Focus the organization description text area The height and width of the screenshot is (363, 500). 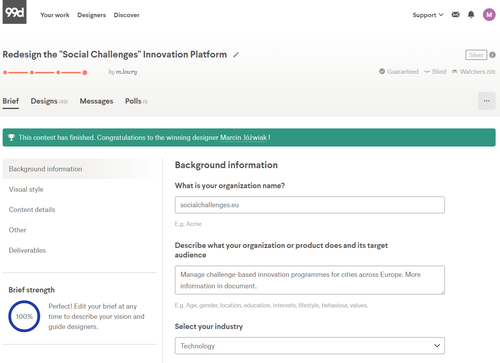310,280
